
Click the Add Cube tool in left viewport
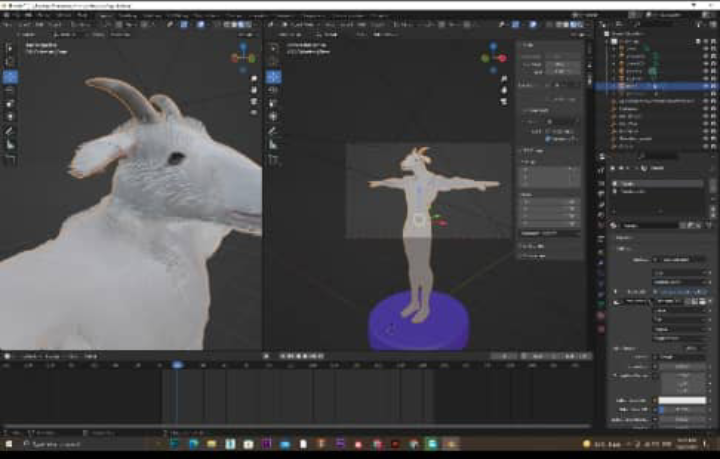pyautogui.click(x=10, y=158)
